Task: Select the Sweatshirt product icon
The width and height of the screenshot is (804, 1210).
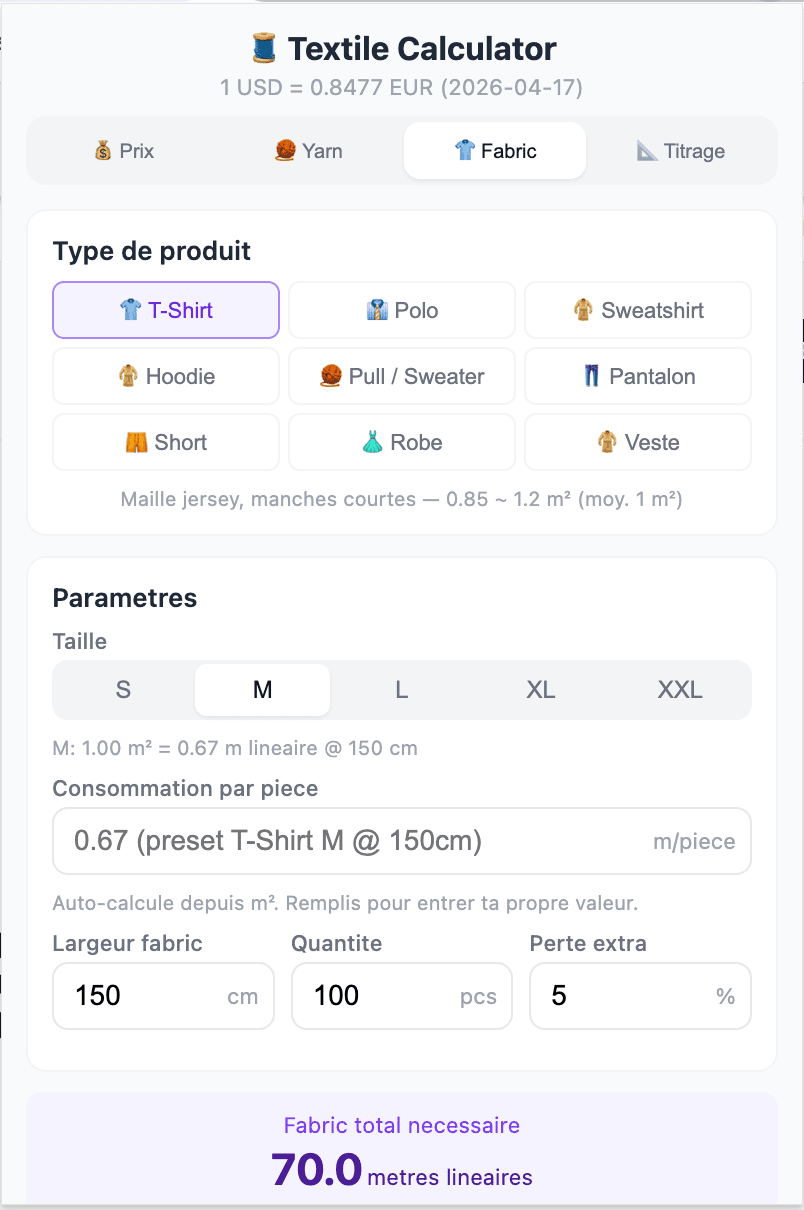Action: click(583, 310)
